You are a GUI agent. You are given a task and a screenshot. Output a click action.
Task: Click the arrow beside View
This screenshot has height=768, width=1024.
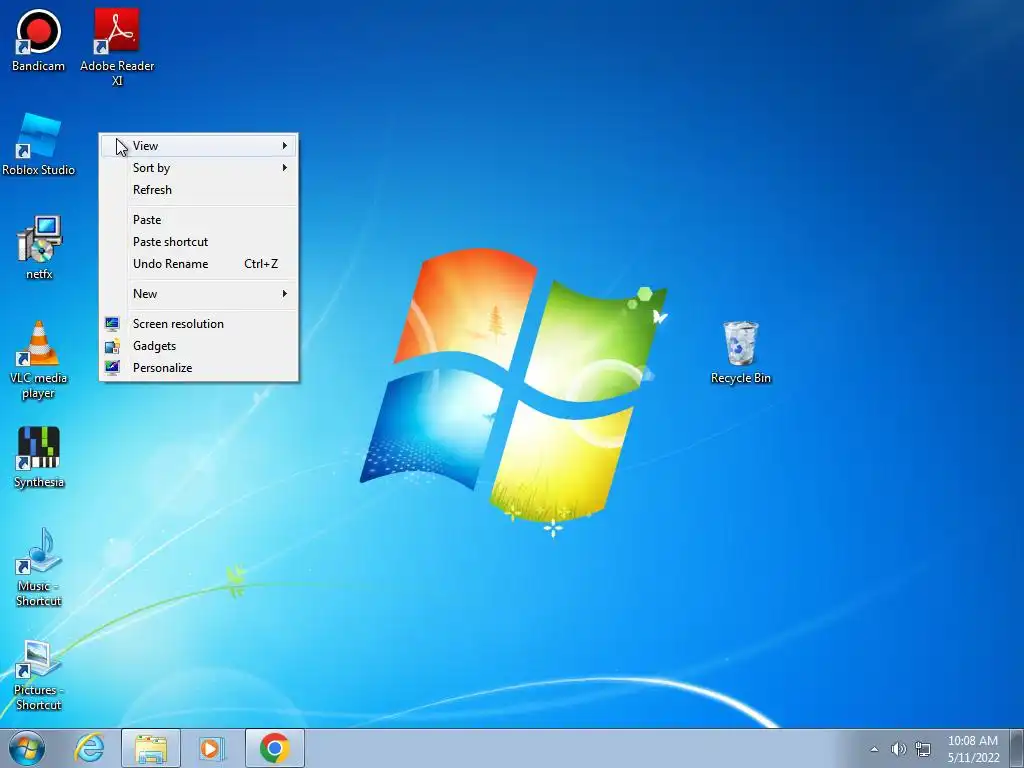point(285,146)
